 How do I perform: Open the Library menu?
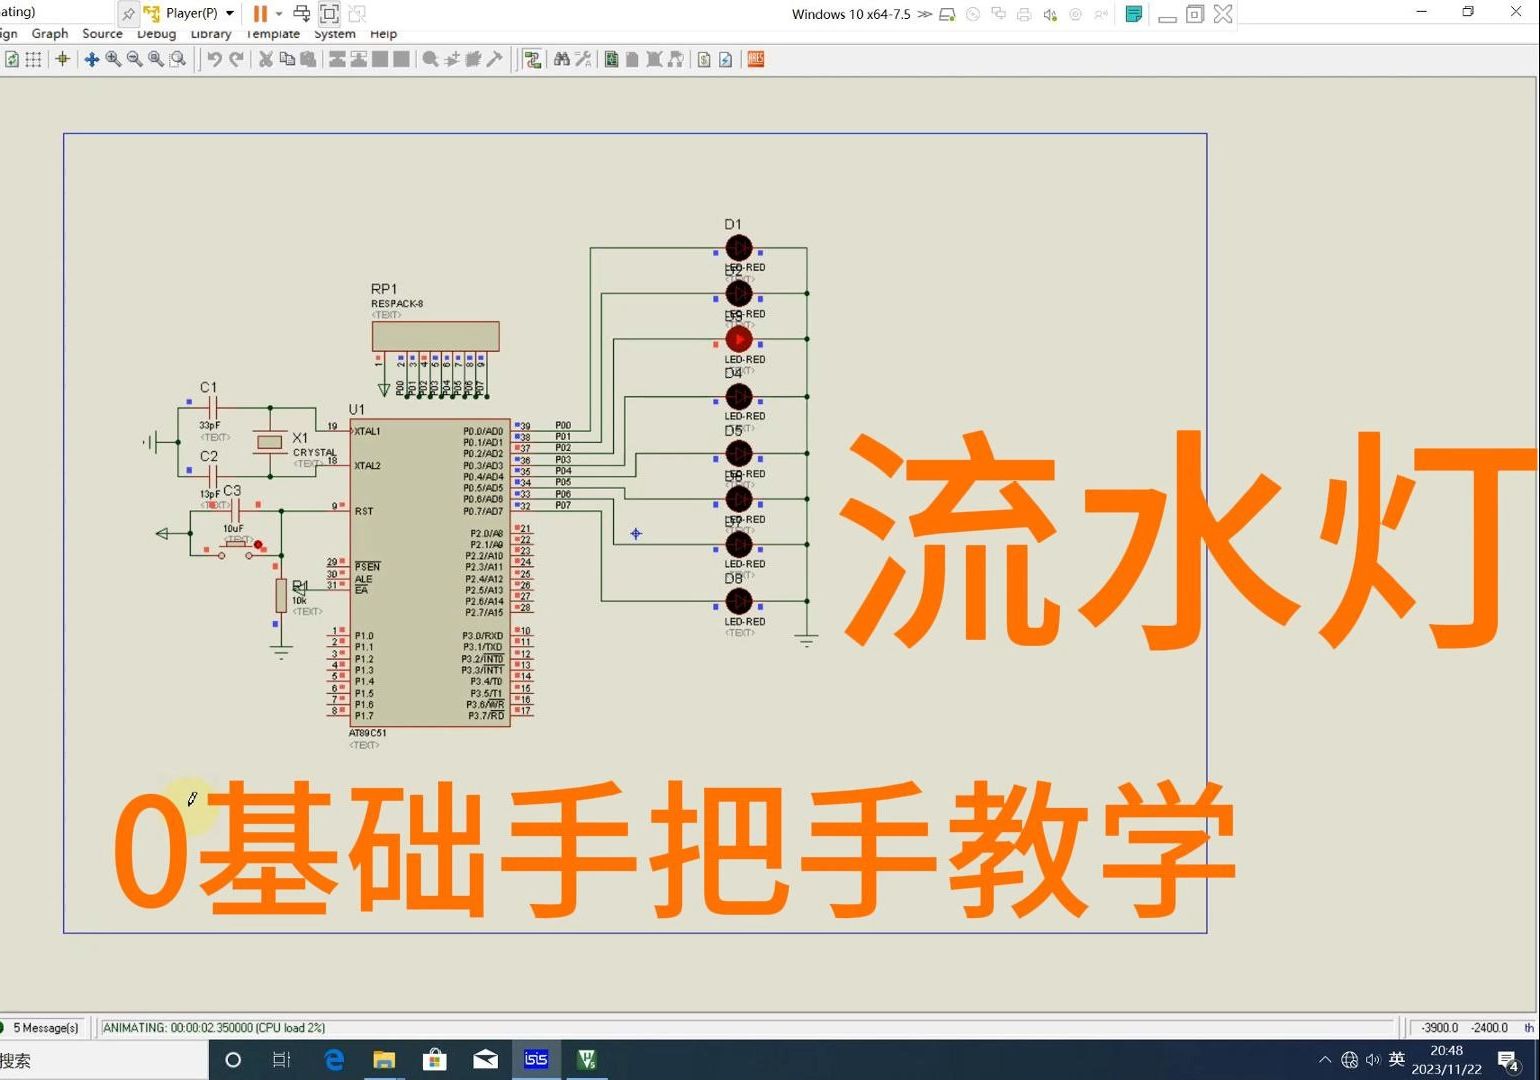[x=210, y=33]
